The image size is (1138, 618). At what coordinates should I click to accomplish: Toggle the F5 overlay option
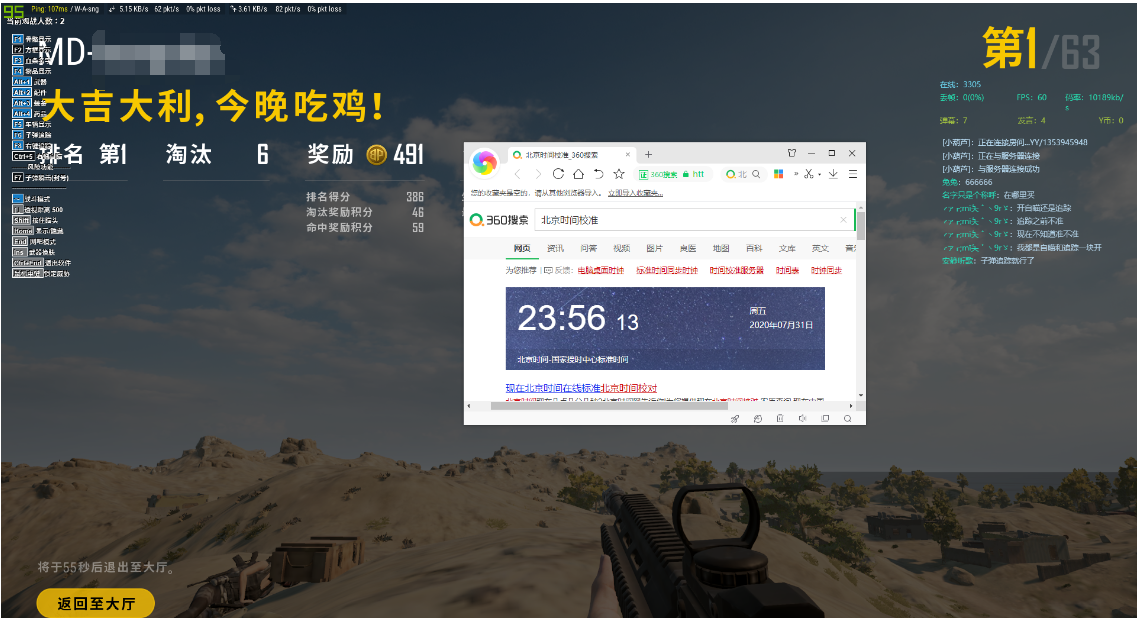pos(17,124)
